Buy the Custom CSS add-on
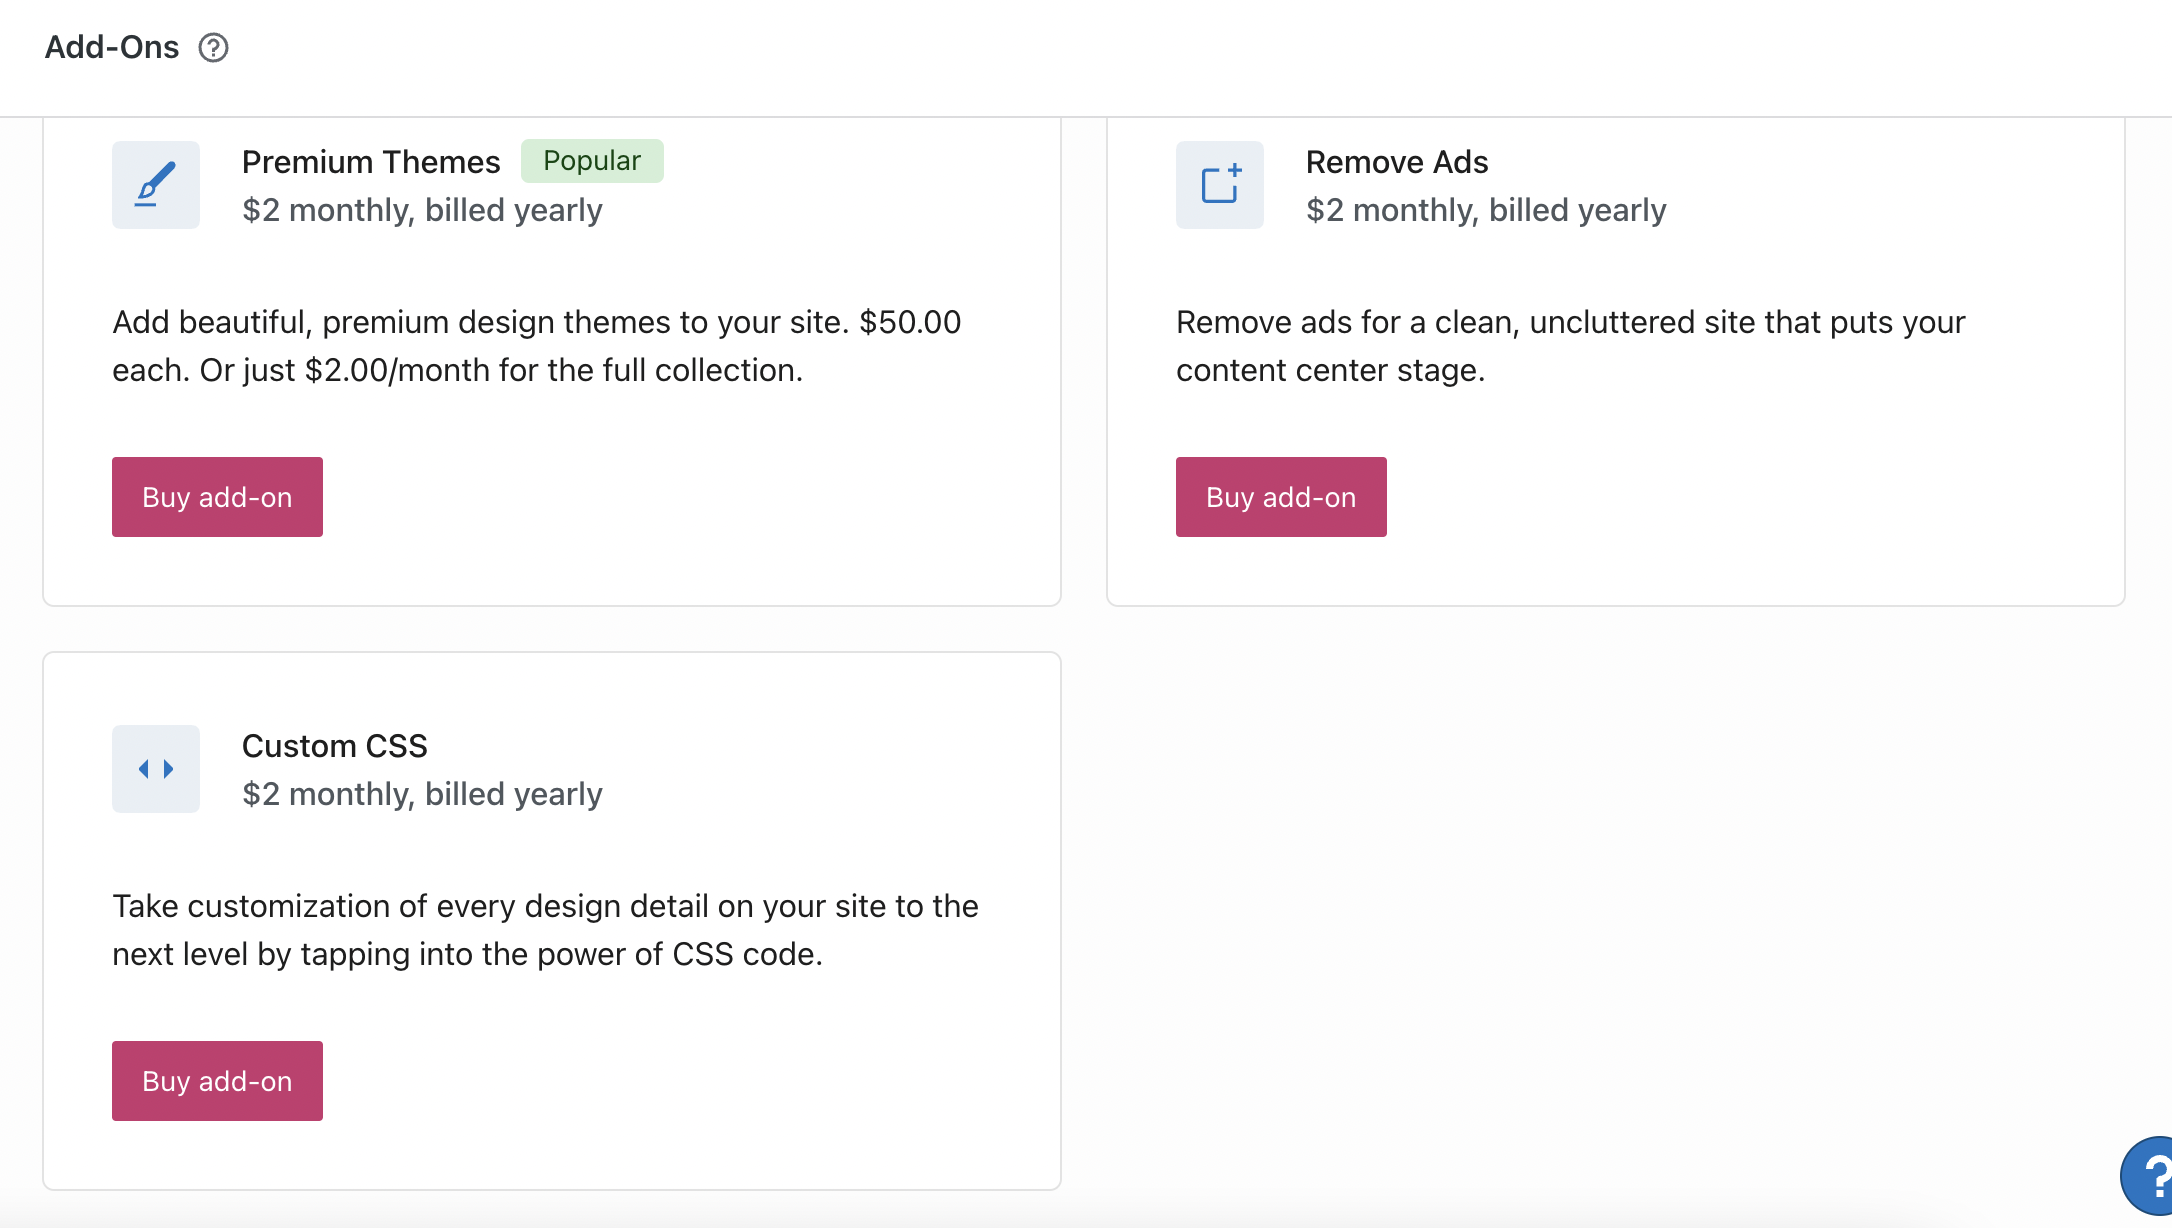The height and width of the screenshot is (1228, 2172). tap(217, 1081)
